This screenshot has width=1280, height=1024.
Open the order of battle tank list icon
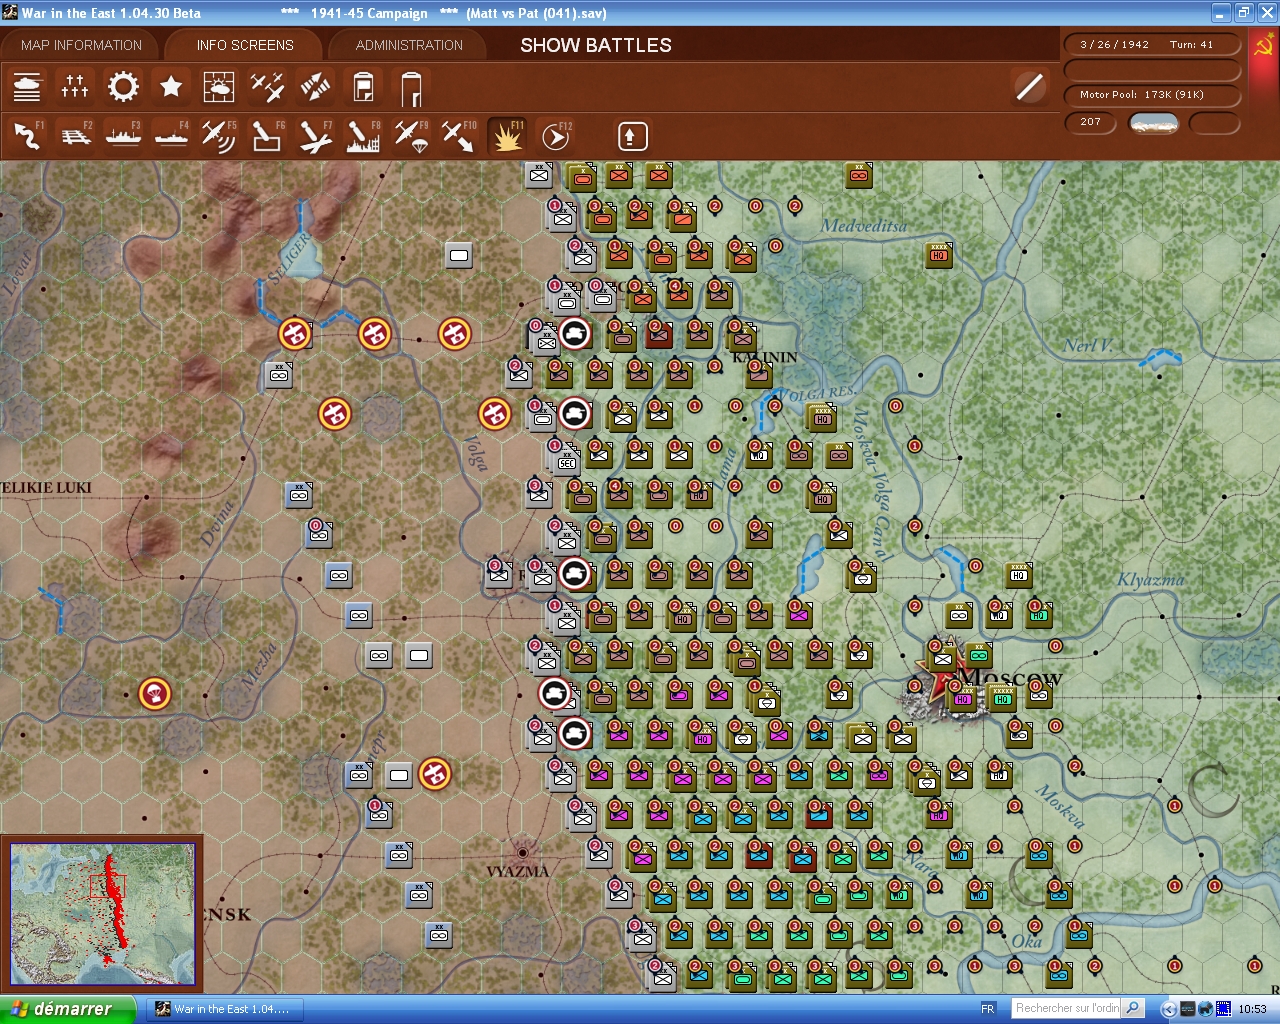tap(27, 87)
